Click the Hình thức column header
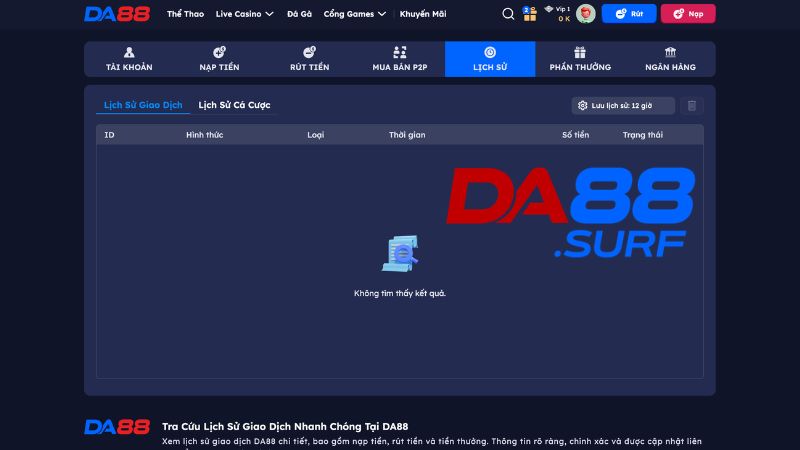The height and width of the screenshot is (450, 800). (205, 135)
